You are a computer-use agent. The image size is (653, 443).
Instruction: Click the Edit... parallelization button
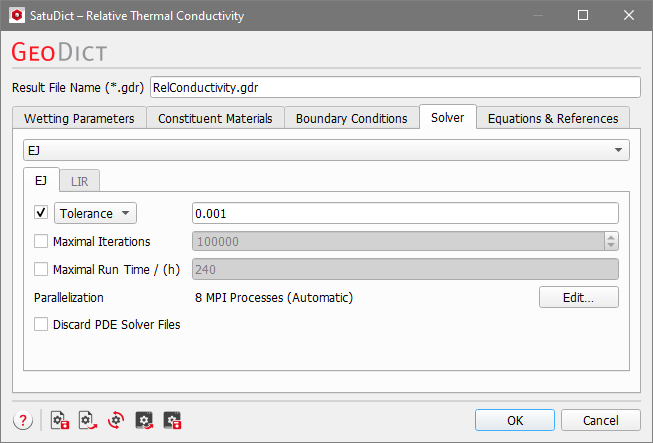[x=578, y=297]
